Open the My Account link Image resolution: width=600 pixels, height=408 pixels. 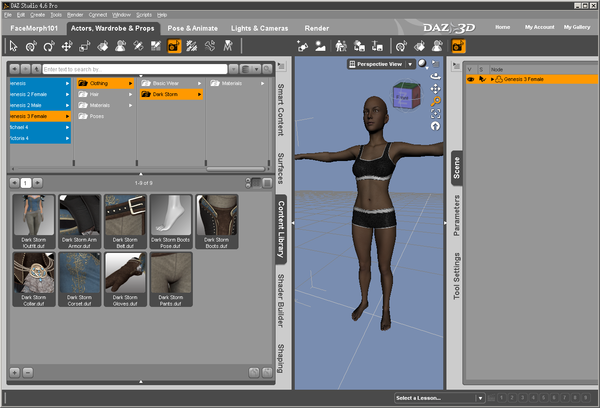coord(540,27)
